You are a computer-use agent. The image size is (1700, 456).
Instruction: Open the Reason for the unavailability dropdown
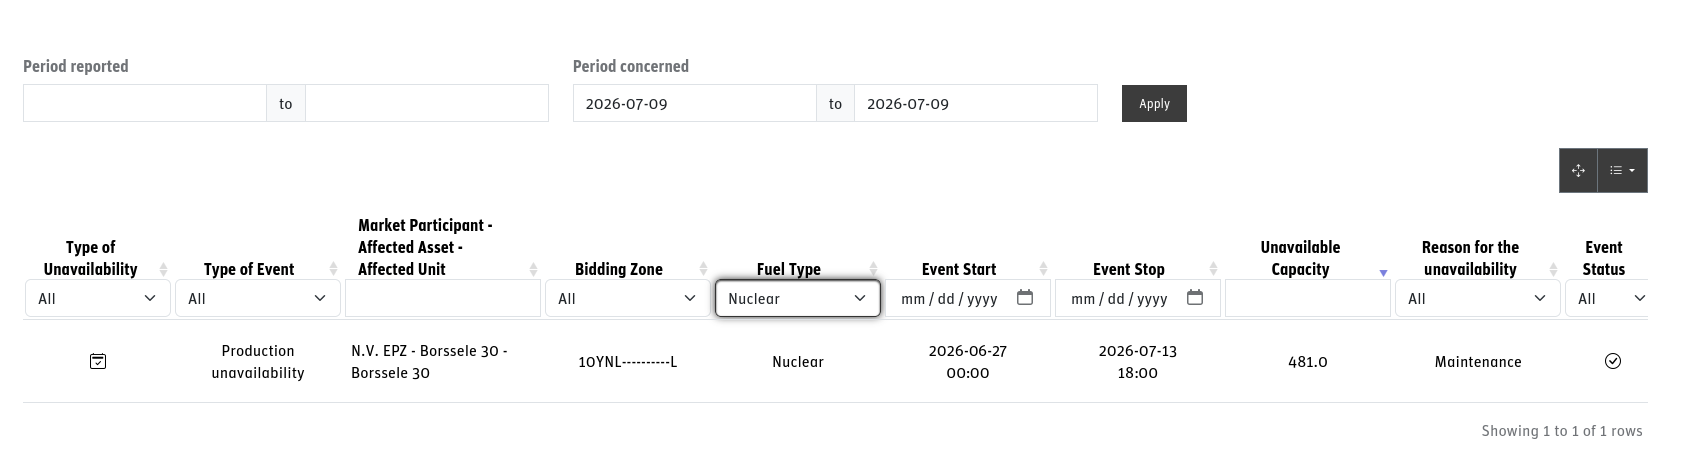pos(1477,298)
